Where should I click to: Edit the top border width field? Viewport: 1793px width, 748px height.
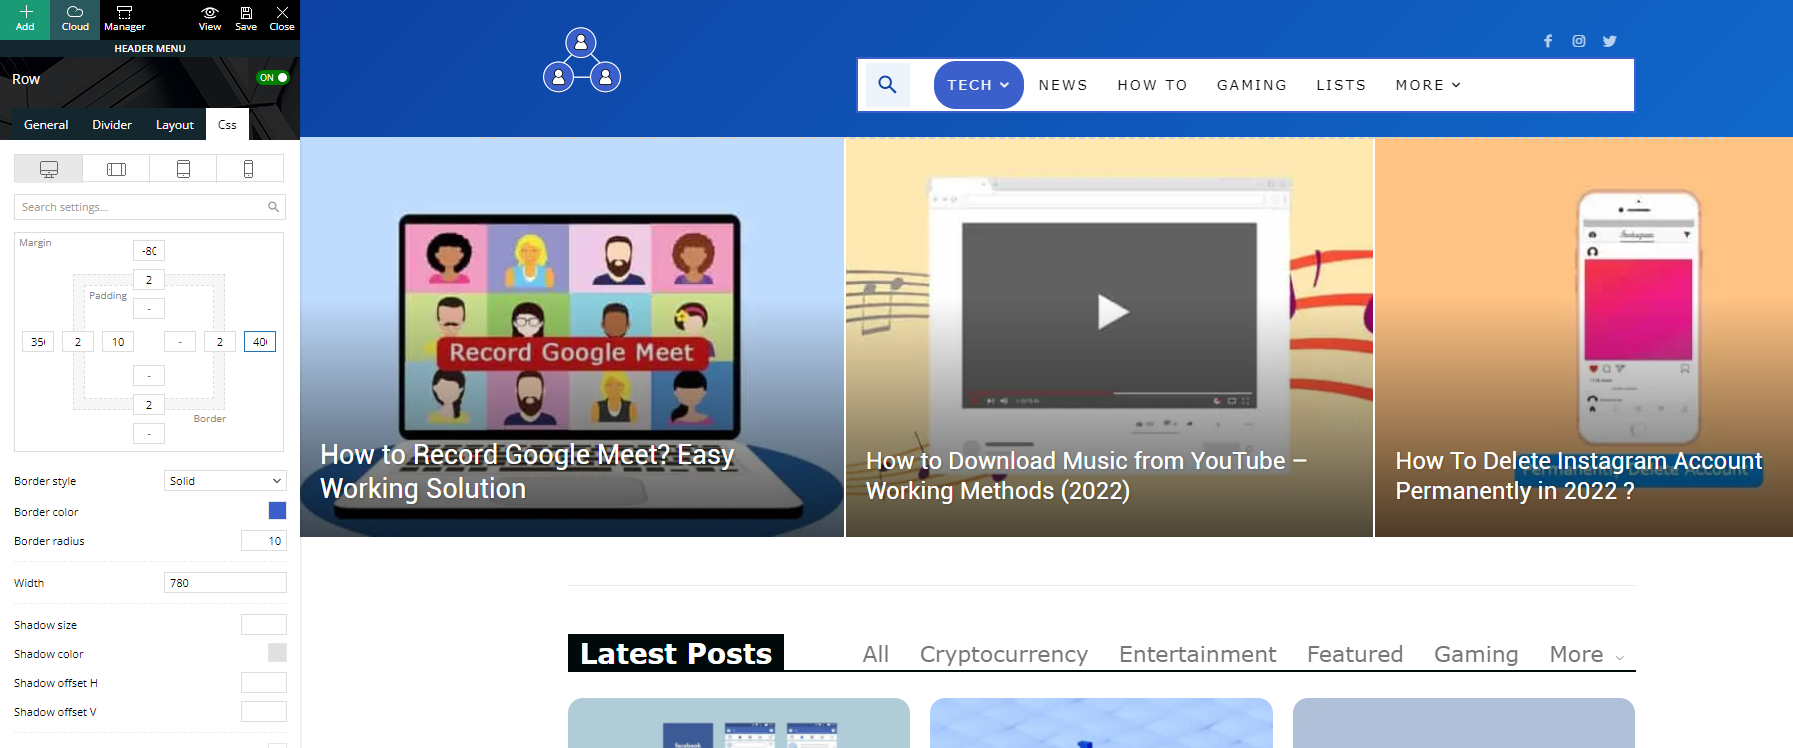tap(149, 280)
